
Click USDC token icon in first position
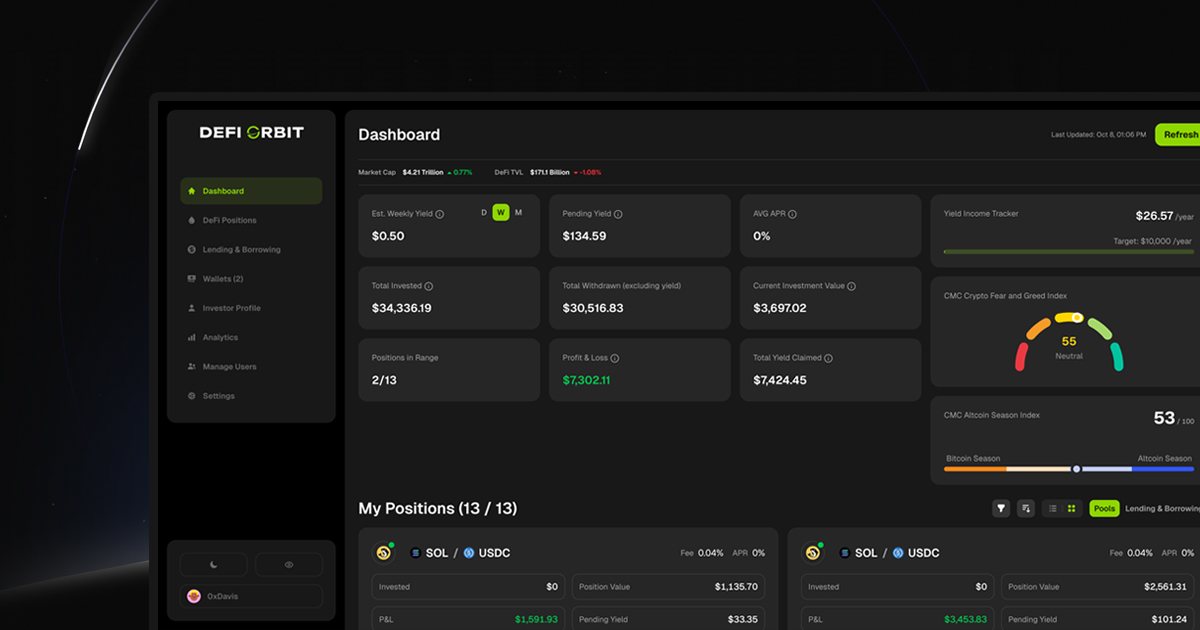467,553
